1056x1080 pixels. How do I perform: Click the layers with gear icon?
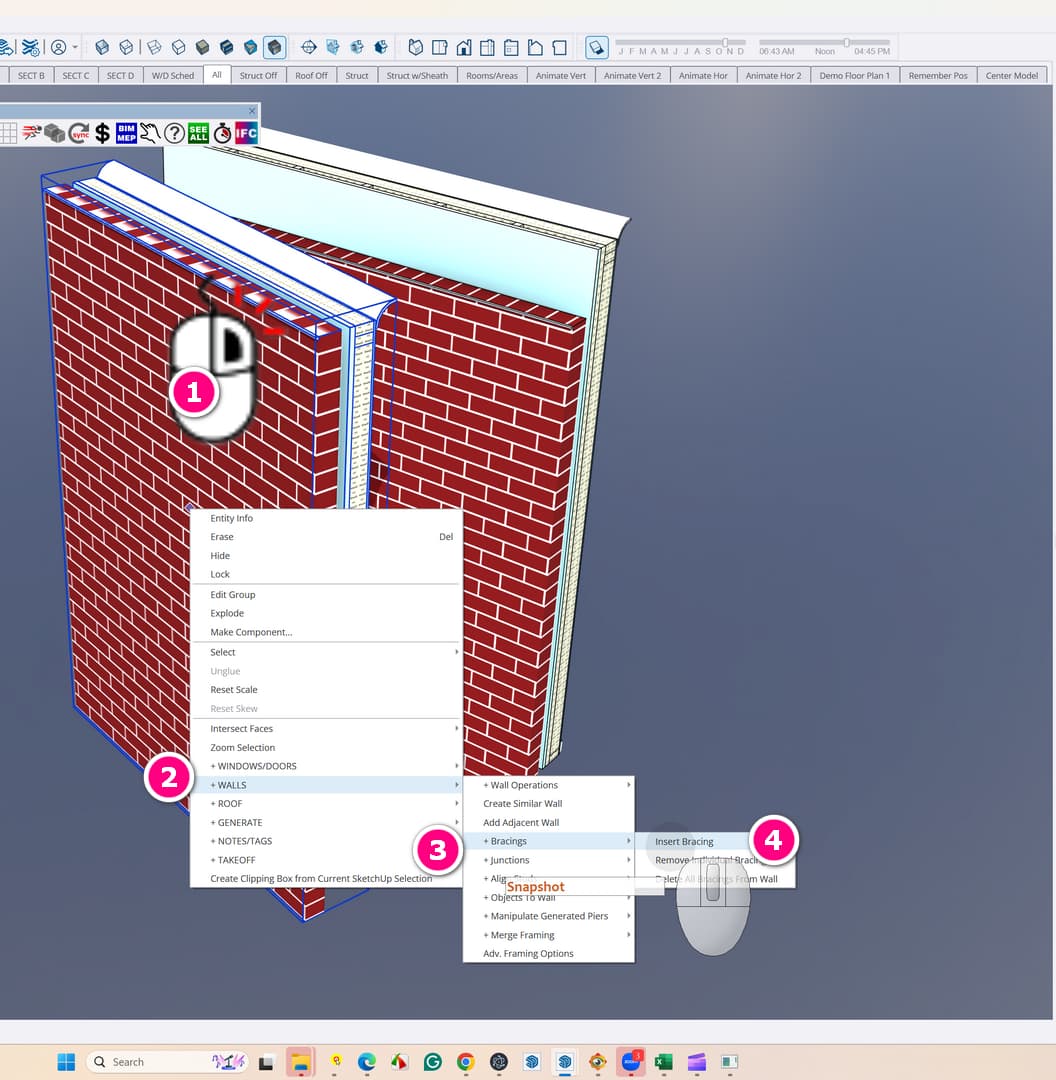30,47
